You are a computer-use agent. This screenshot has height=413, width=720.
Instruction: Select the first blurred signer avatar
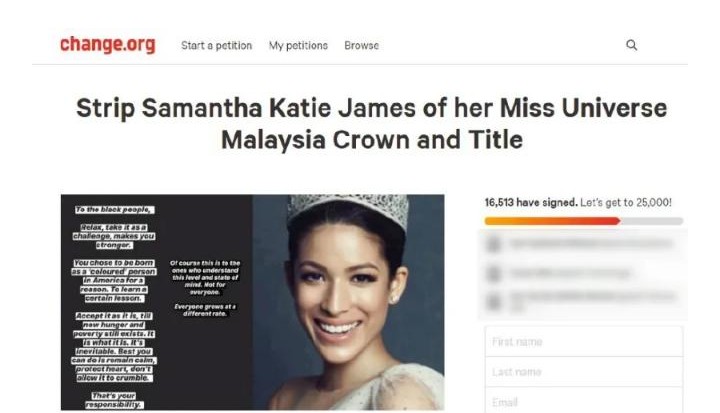[x=494, y=244]
